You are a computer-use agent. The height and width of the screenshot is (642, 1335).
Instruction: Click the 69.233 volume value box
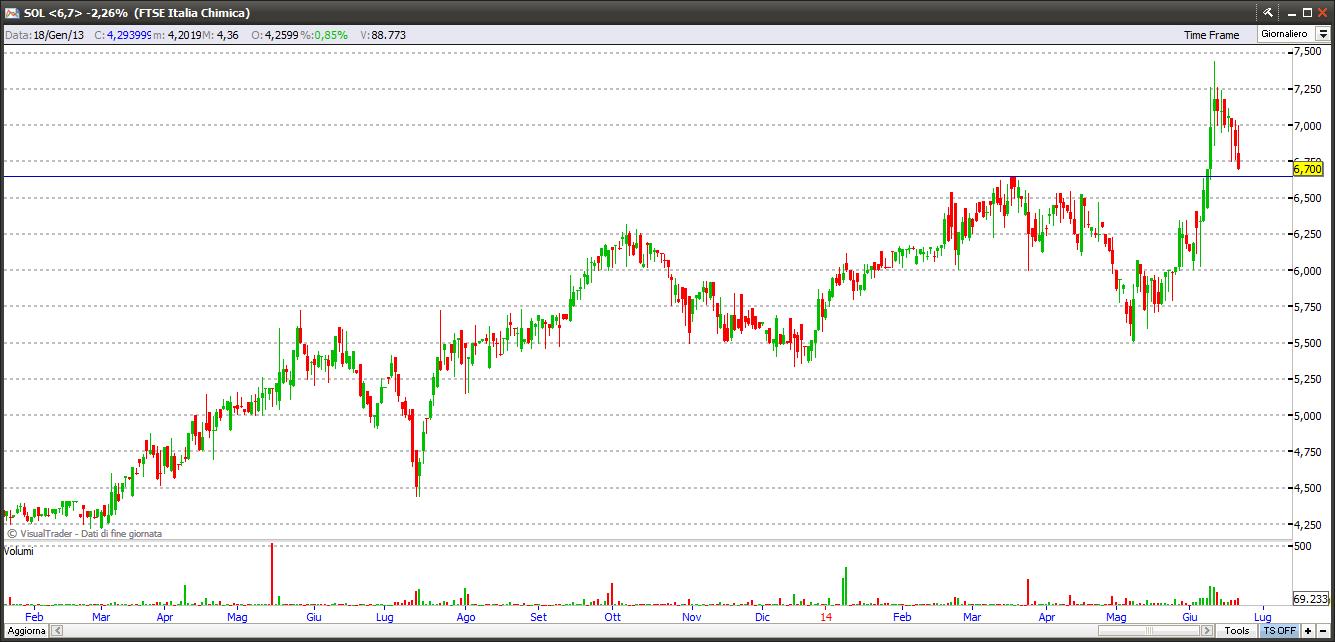click(1311, 599)
